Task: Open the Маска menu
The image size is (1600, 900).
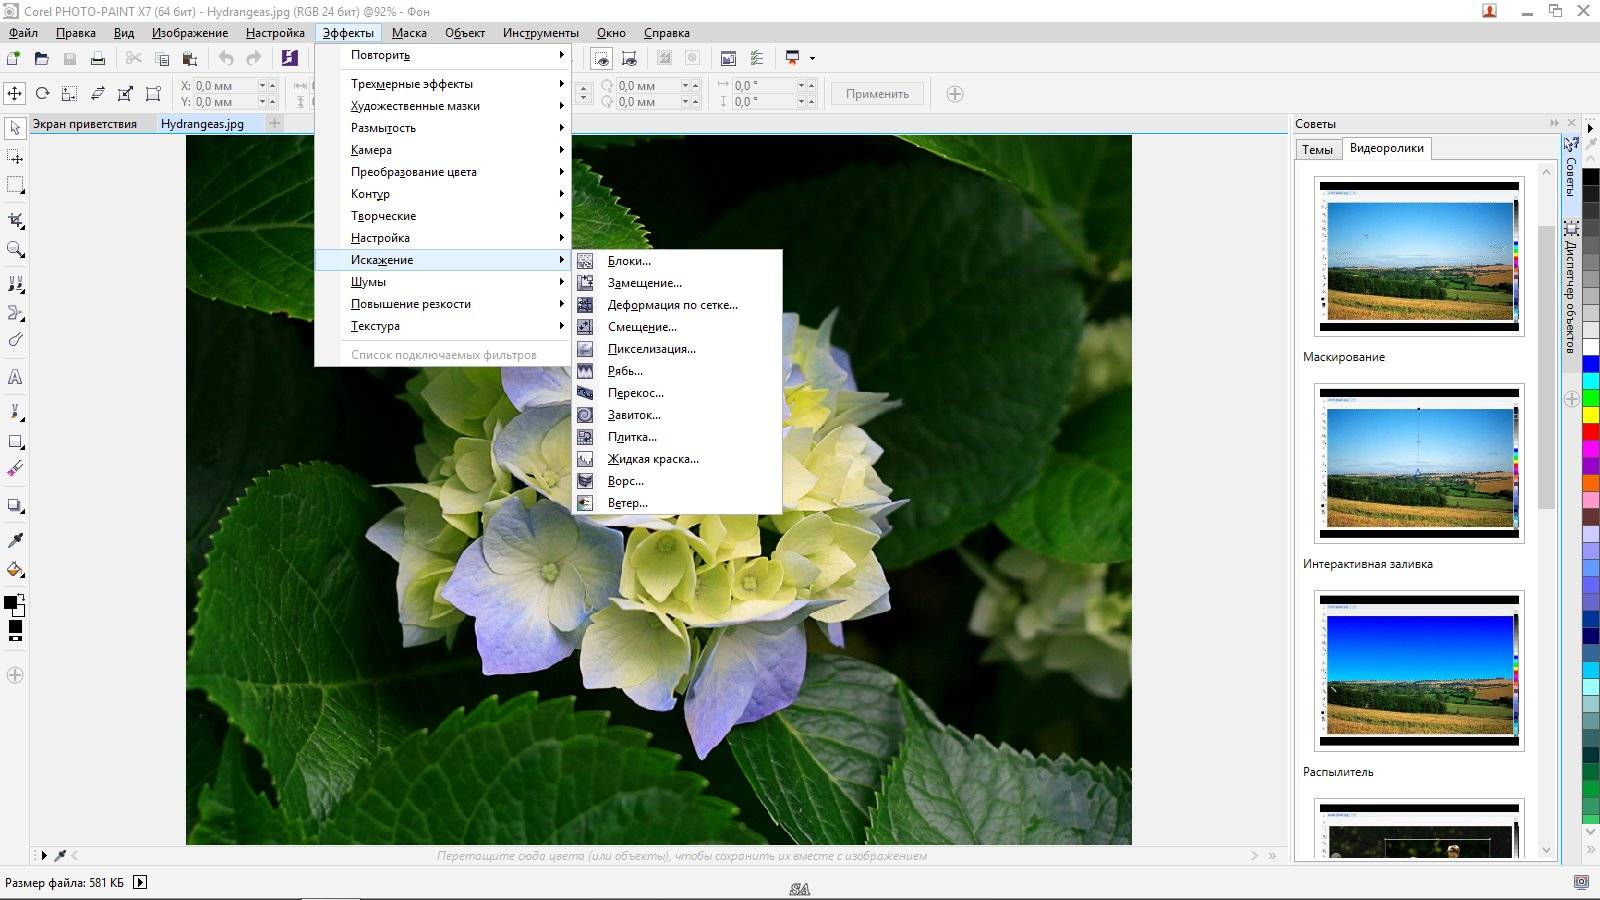Action: [x=409, y=32]
